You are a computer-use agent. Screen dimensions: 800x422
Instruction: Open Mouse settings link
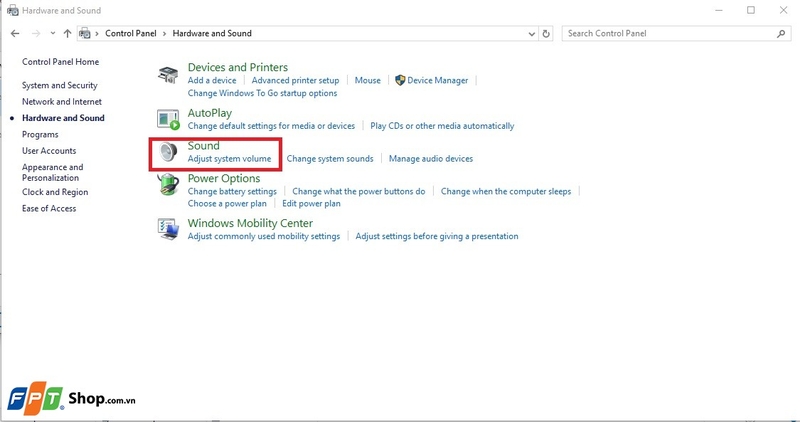[367, 80]
